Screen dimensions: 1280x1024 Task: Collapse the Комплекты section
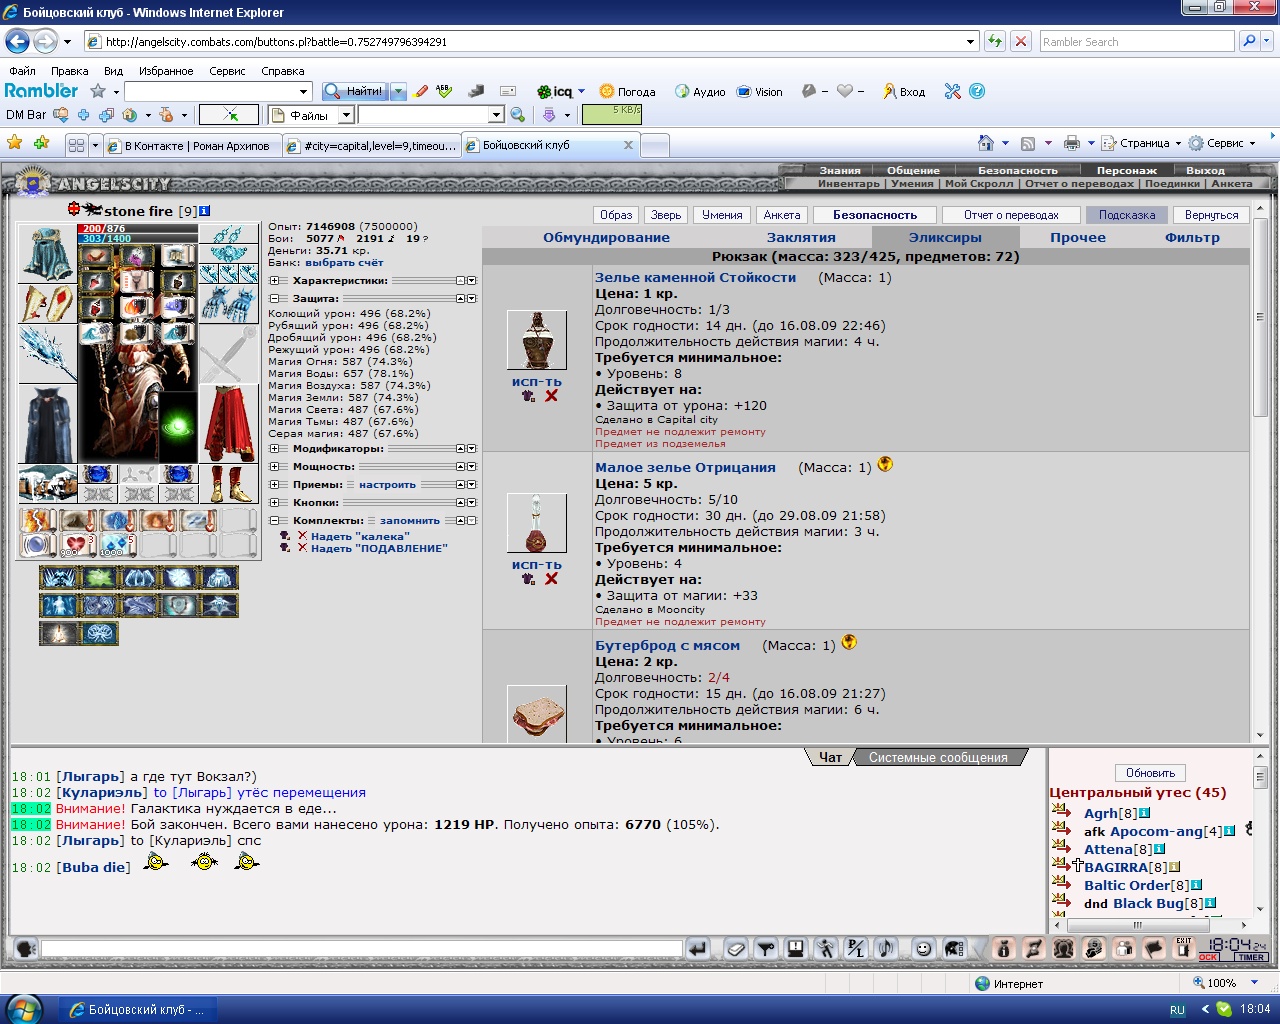coord(274,521)
